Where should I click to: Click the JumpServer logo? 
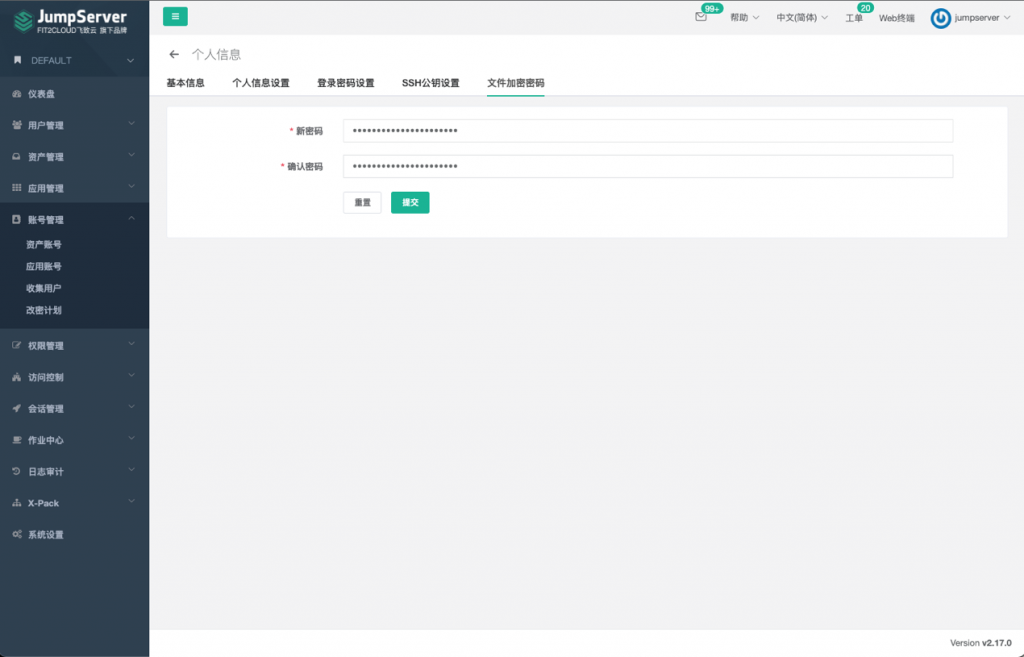coord(71,21)
